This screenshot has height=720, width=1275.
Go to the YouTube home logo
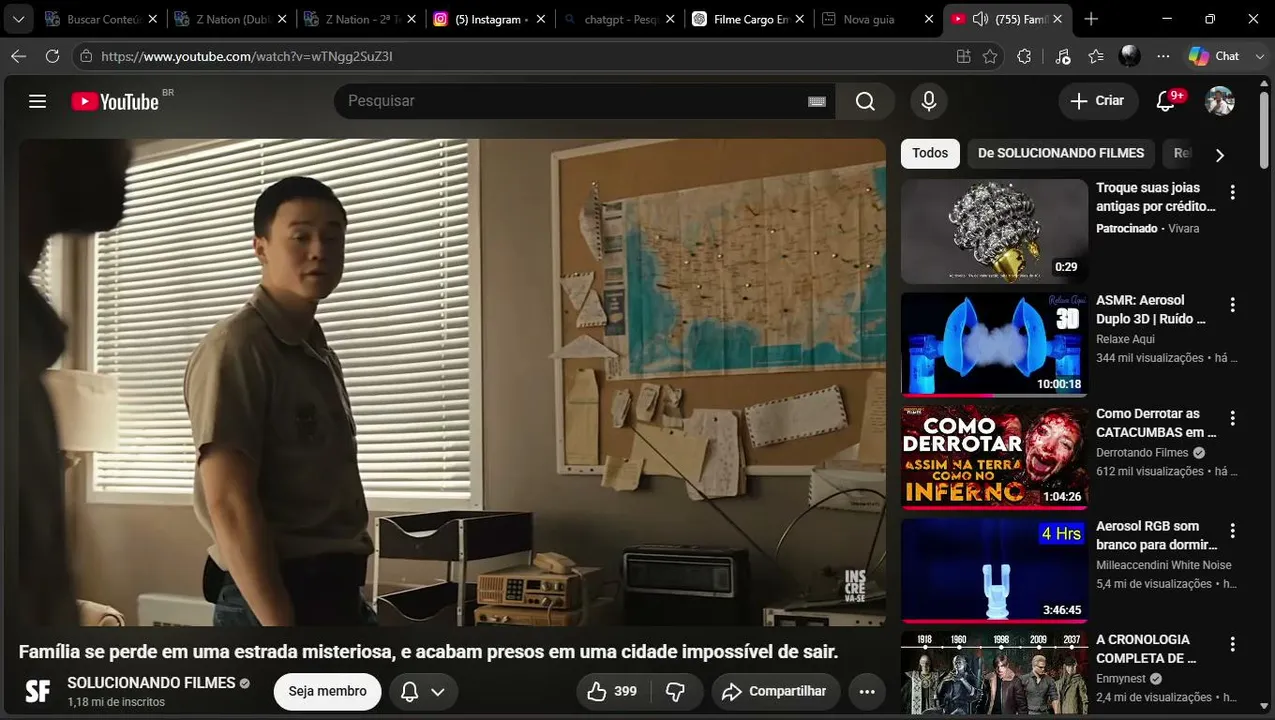coord(115,101)
